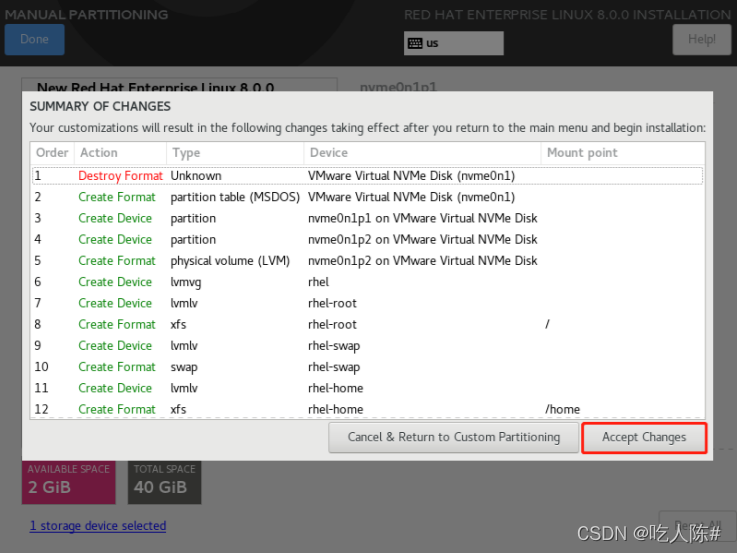Screen dimensions: 737x554
Task: Select the 'rhel' device cell in row 6
Action: (x=318, y=282)
